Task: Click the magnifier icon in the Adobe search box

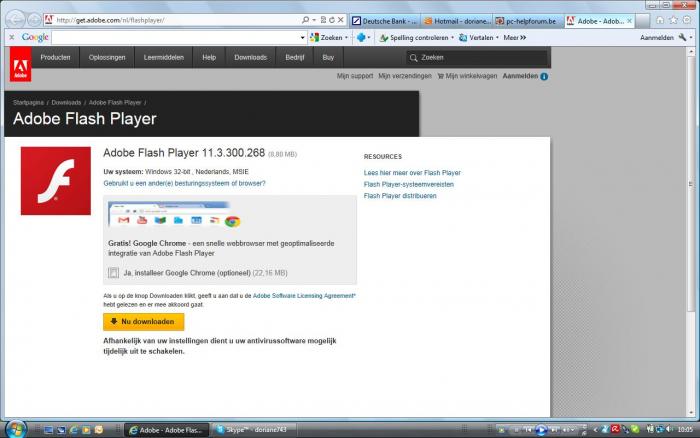Action: (413, 58)
